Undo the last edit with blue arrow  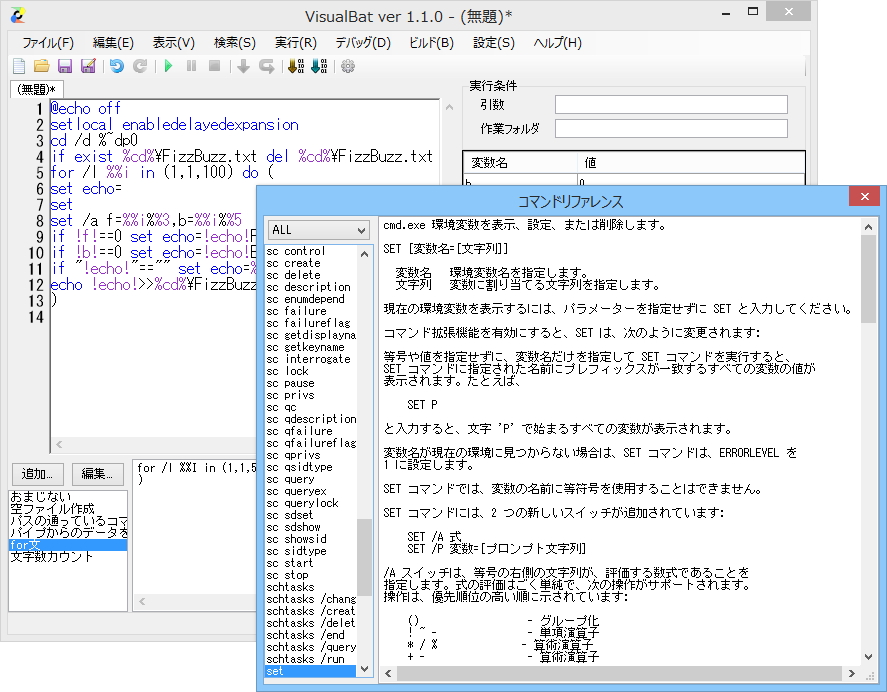pos(117,66)
